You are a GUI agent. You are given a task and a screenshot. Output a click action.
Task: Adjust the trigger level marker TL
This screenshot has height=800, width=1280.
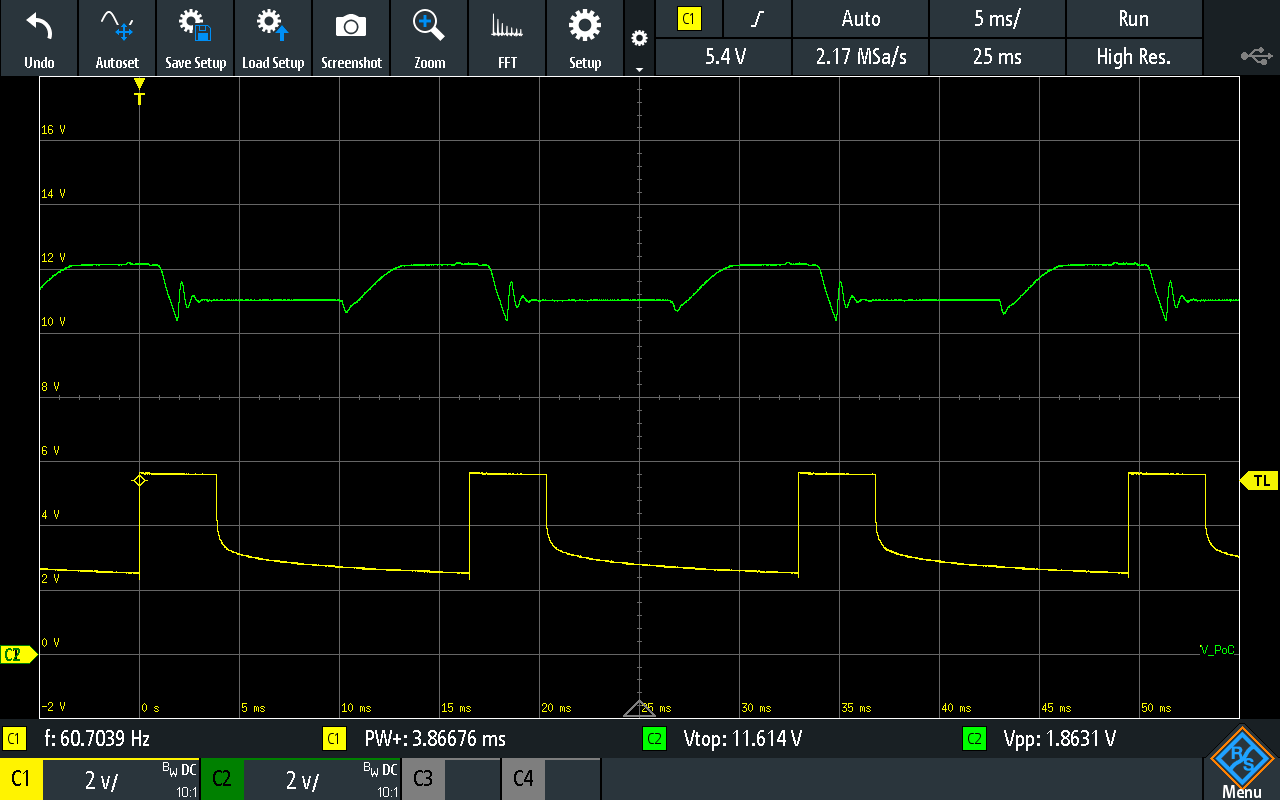click(1259, 480)
